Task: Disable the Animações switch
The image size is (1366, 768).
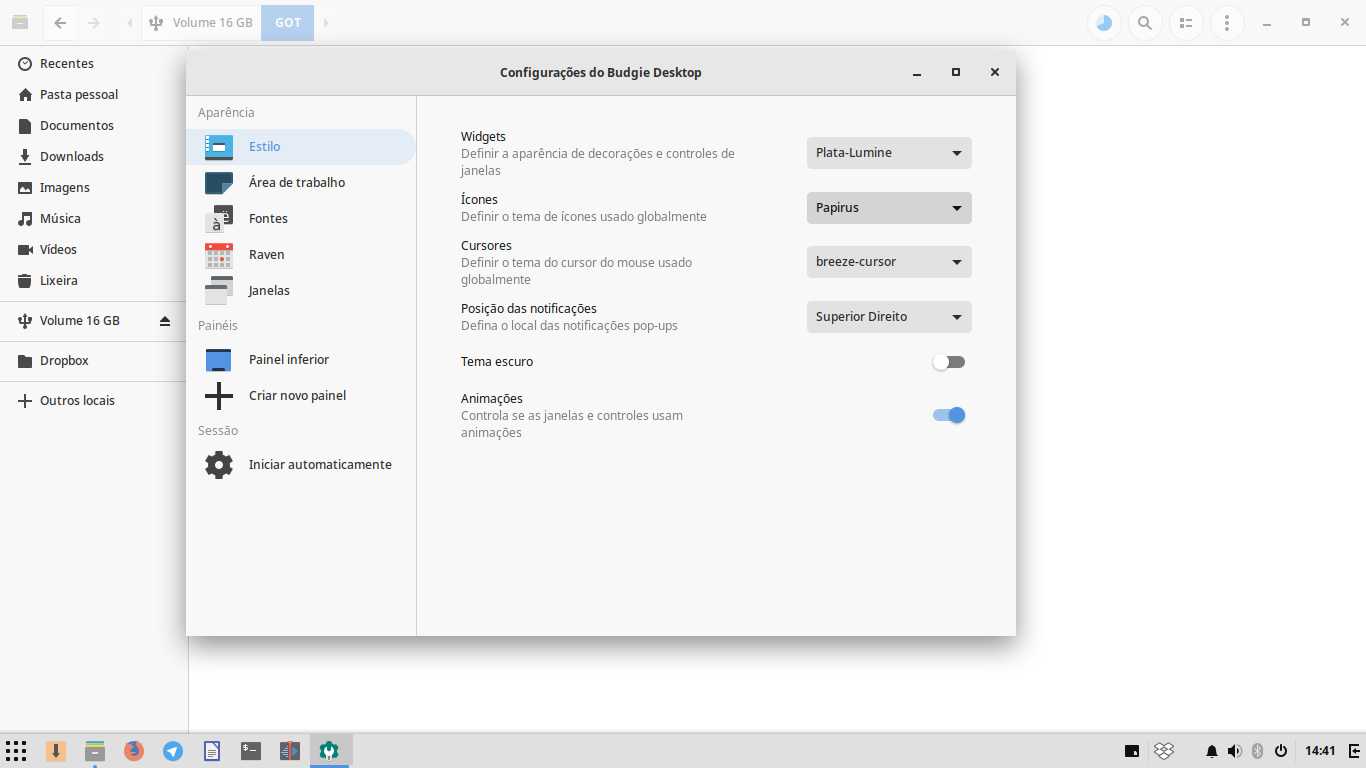Action: (x=948, y=415)
